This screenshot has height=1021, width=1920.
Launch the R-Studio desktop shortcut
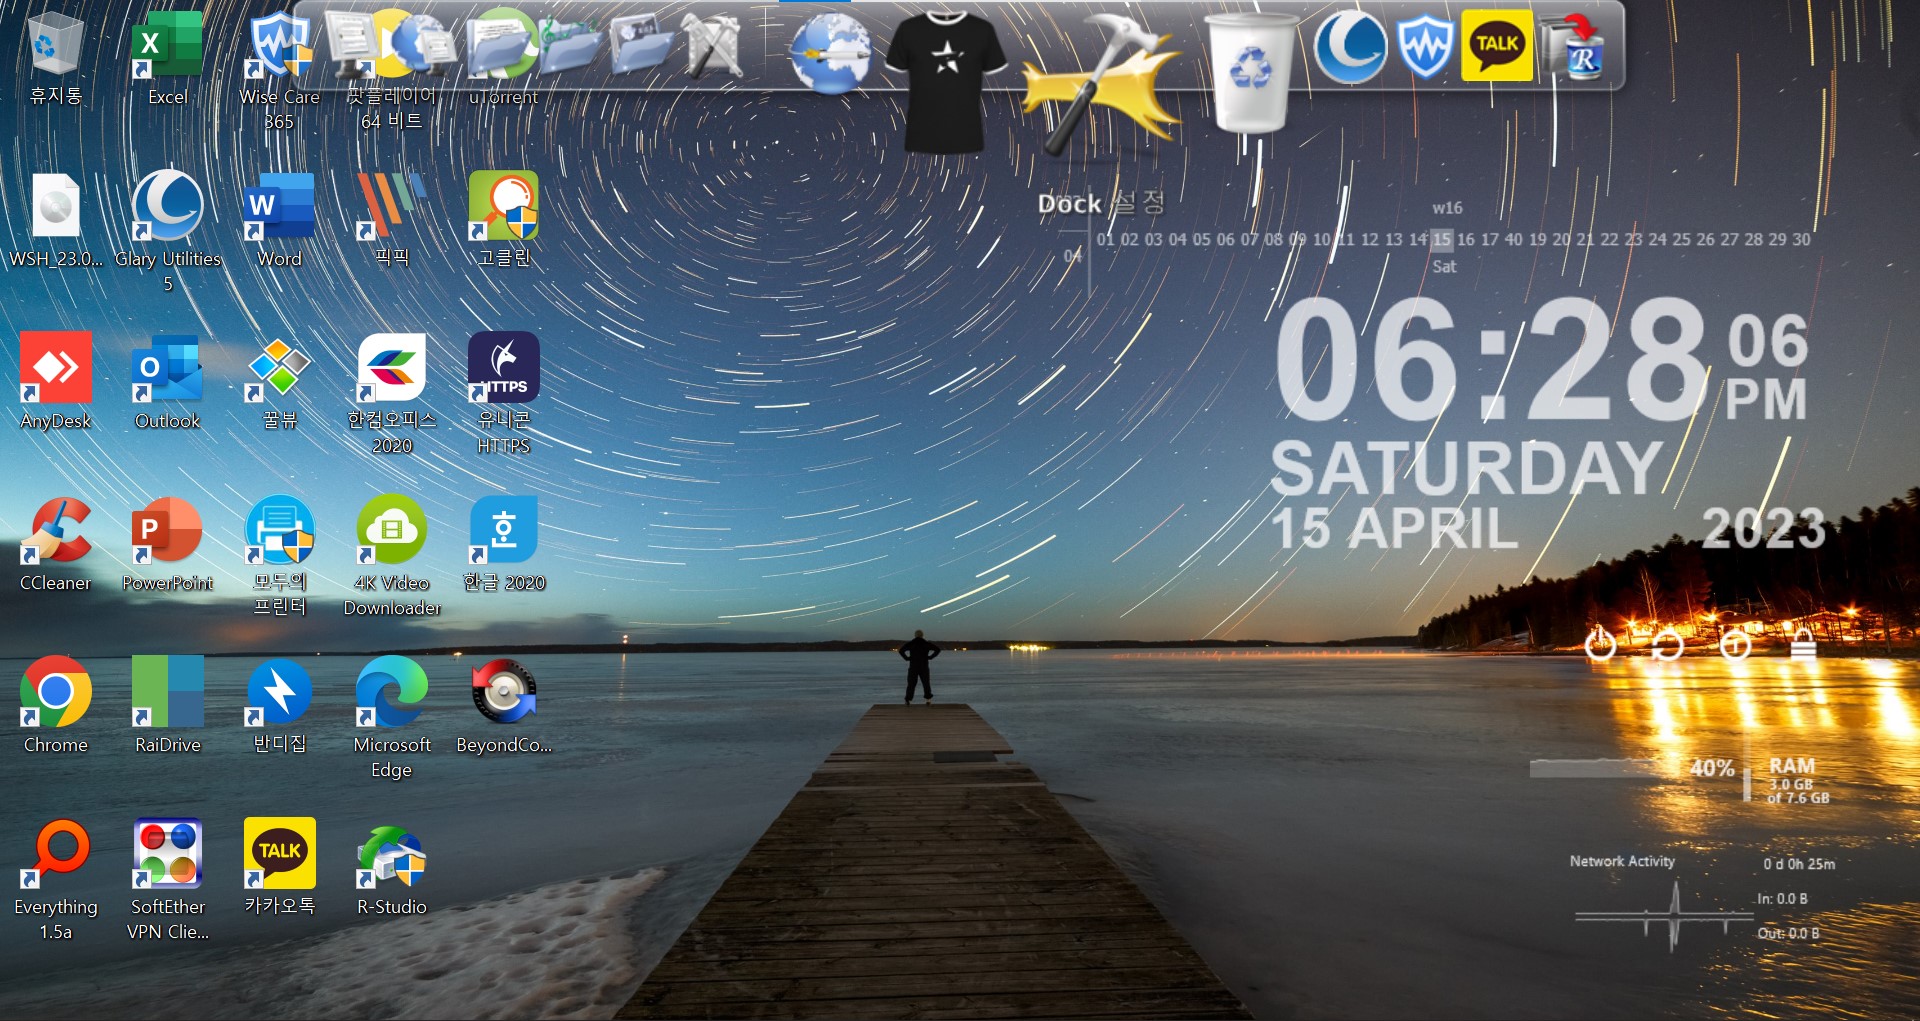[x=391, y=868]
